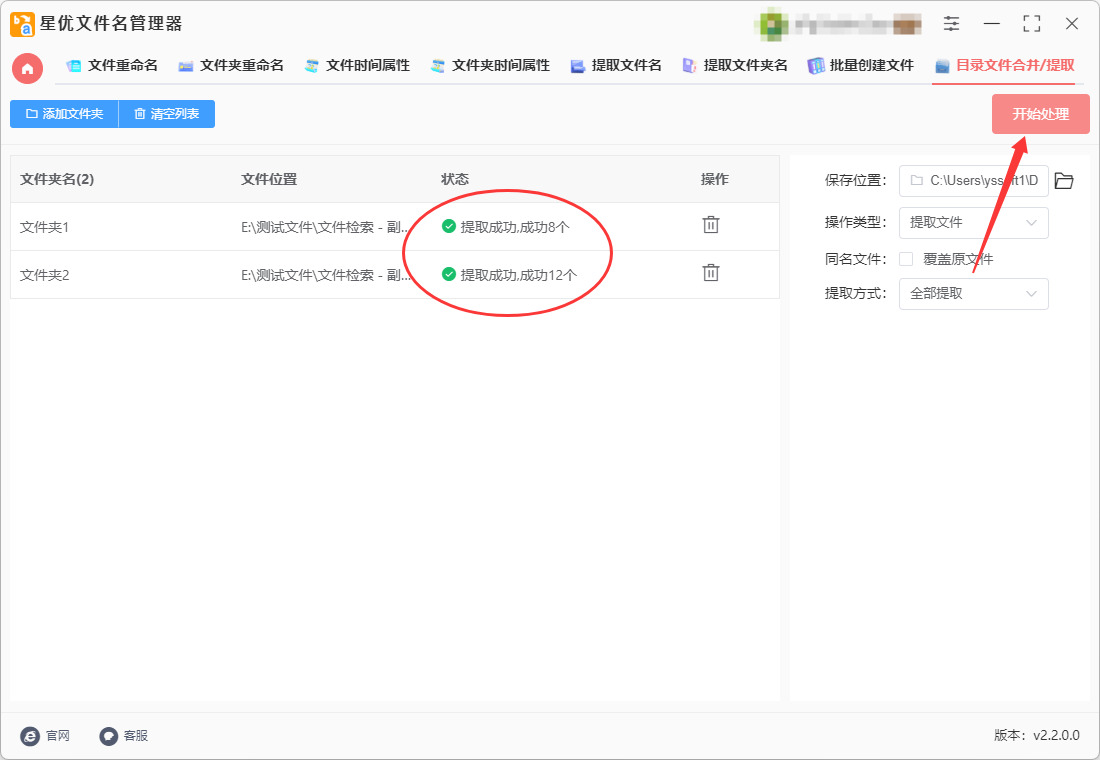Delete 文件夹2 row with trash icon
The width and height of the screenshot is (1100, 760).
pyautogui.click(x=711, y=272)
